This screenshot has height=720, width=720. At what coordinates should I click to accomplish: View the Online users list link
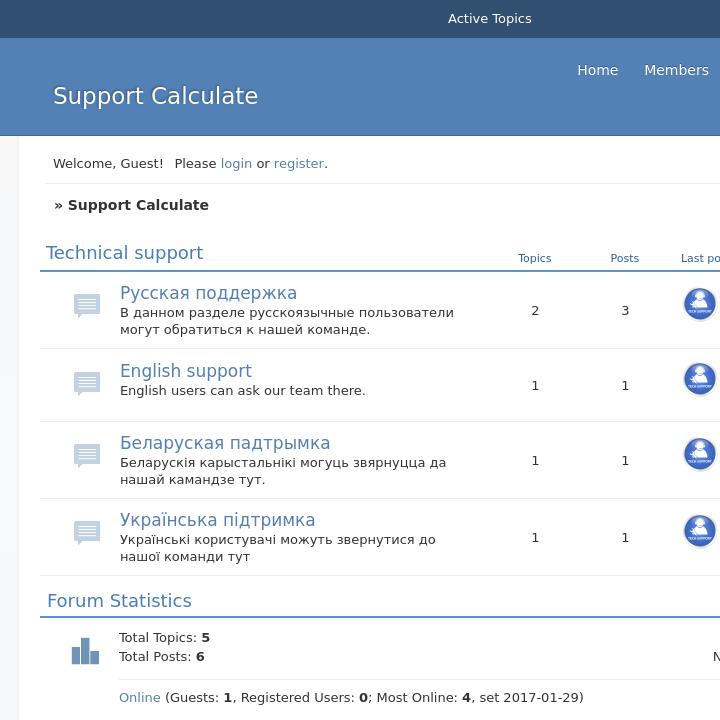click(140, 698)
